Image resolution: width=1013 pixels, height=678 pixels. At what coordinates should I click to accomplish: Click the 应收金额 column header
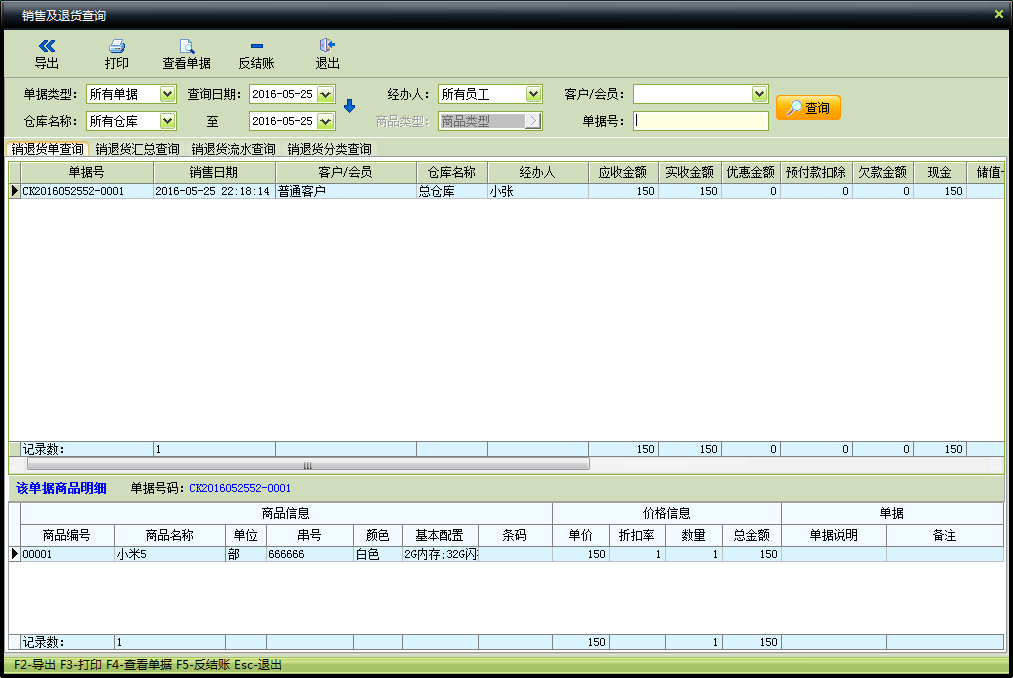pyautogui.click(x=622, y=172)
